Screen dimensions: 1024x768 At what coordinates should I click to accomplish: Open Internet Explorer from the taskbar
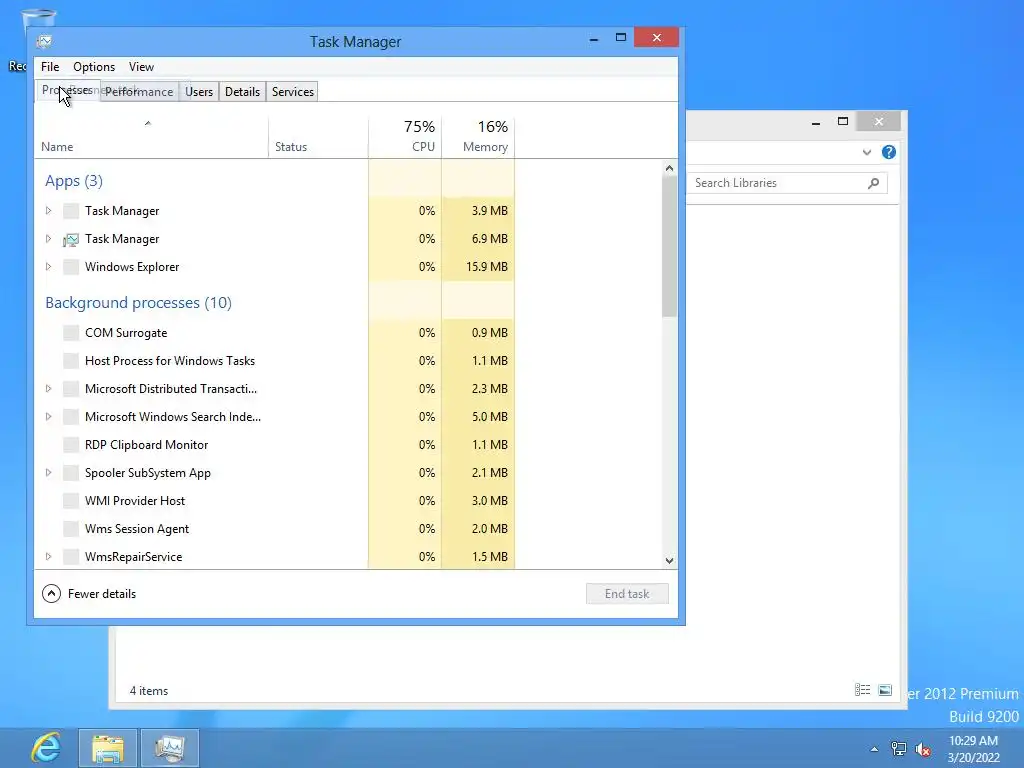(46, 748)
